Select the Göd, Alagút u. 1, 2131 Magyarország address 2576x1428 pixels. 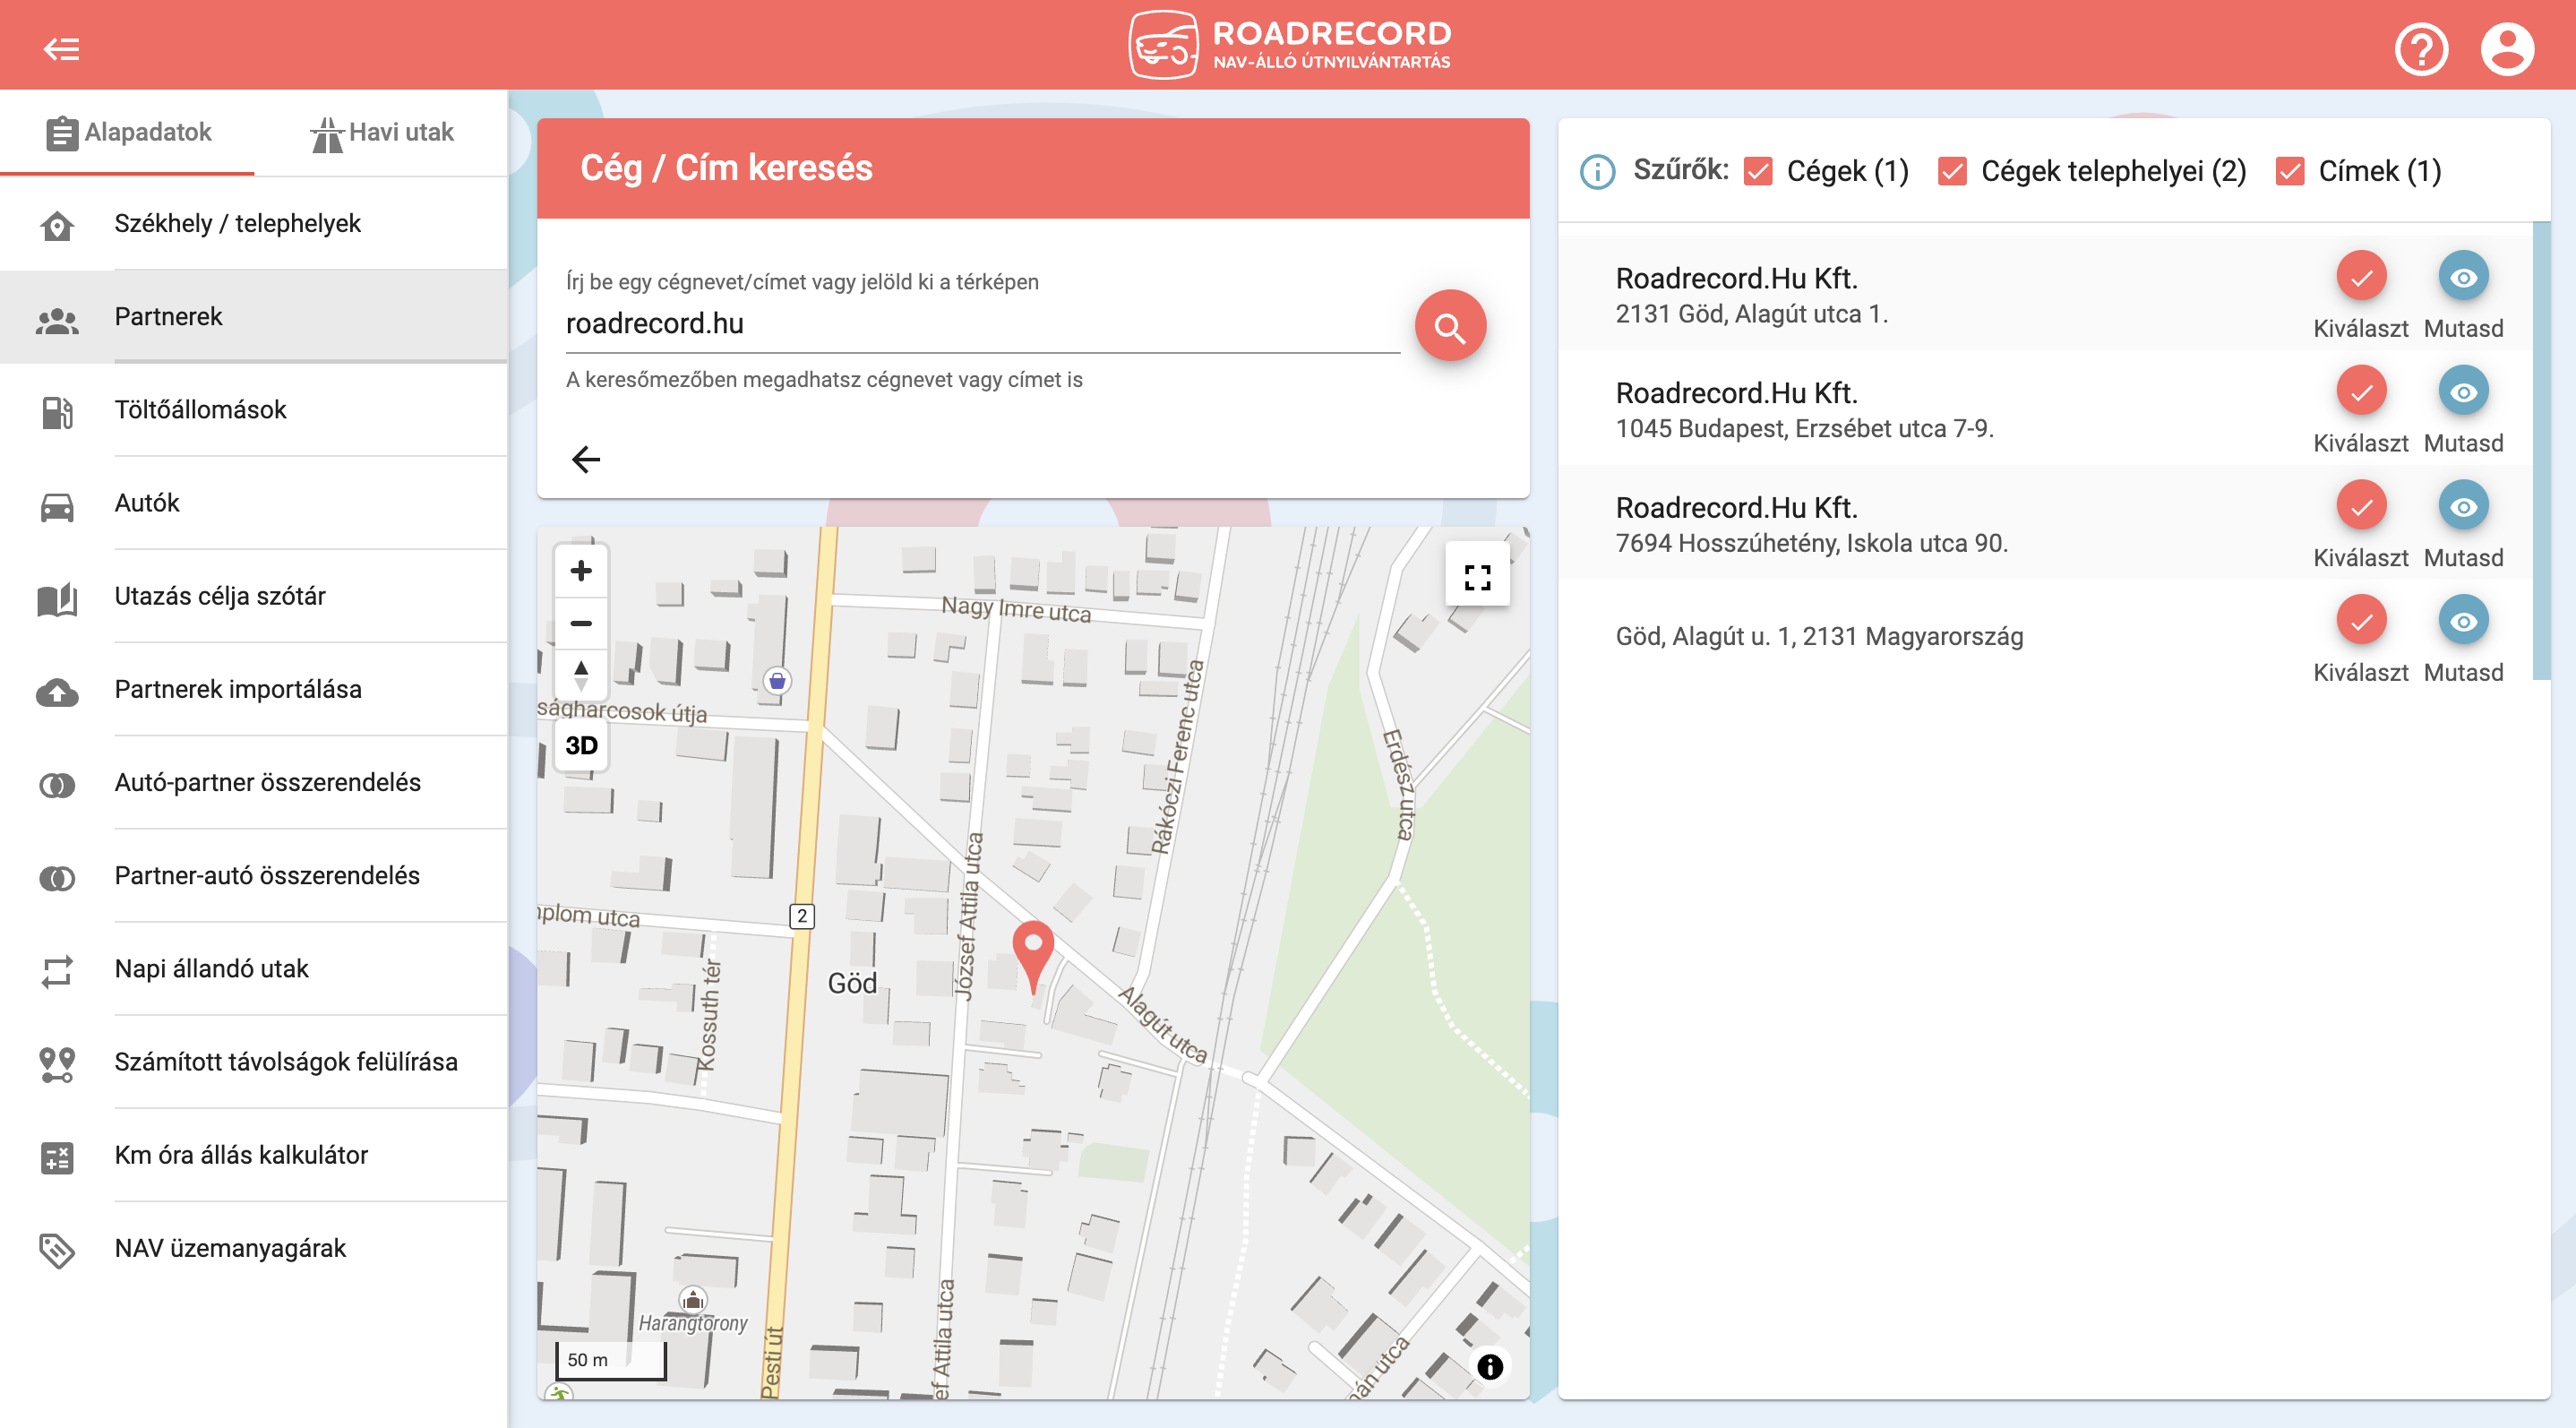2361,621
